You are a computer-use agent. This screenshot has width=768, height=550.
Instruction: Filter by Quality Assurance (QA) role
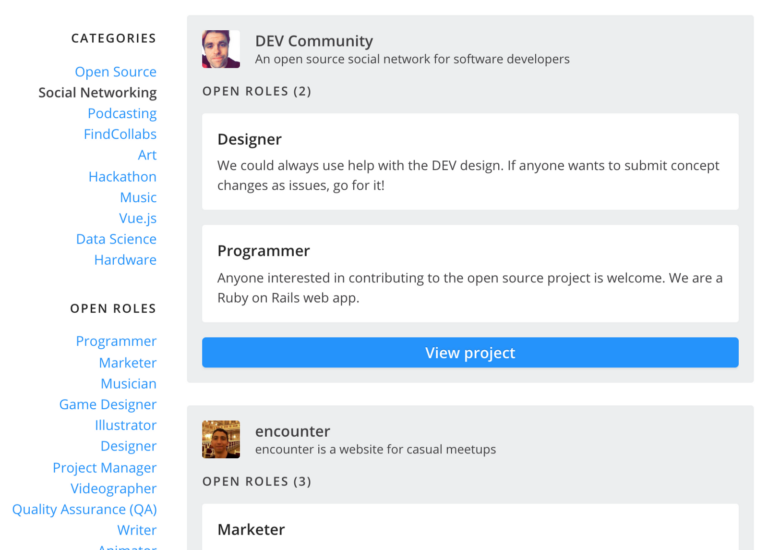84,509
